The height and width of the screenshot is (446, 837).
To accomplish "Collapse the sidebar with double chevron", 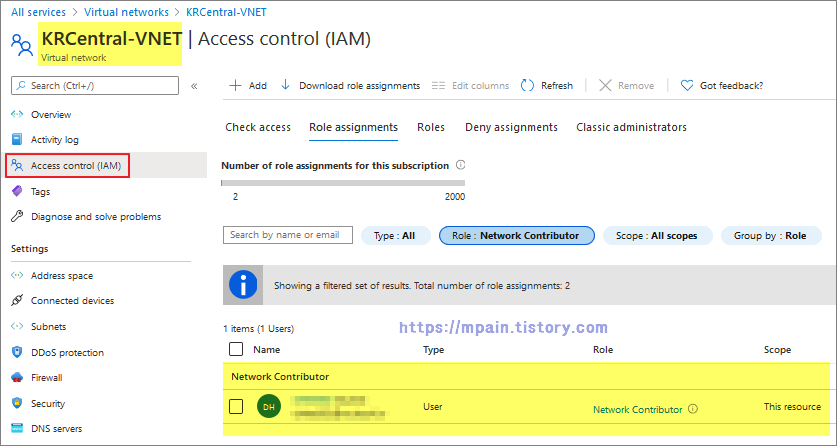I will point(194,86).
